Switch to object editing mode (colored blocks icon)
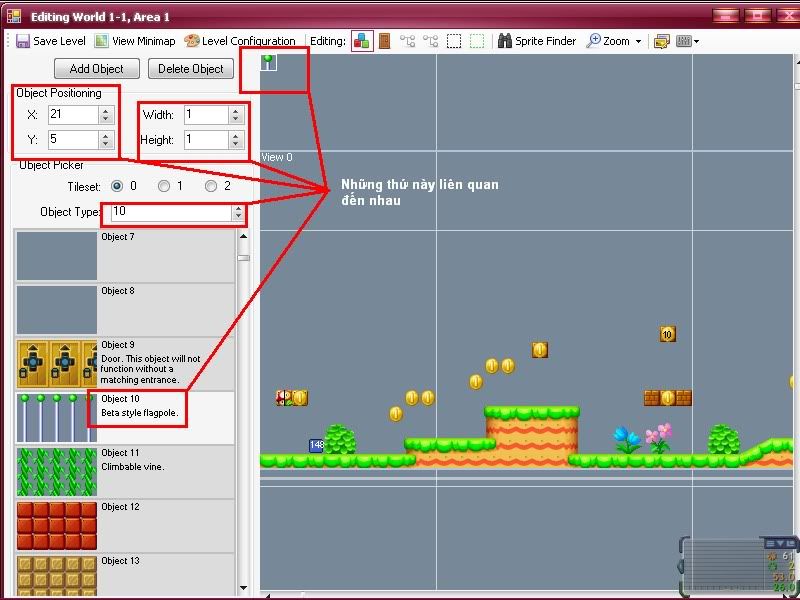The height and width of the screenshot is (600, 800). click(x=362, y=41)
